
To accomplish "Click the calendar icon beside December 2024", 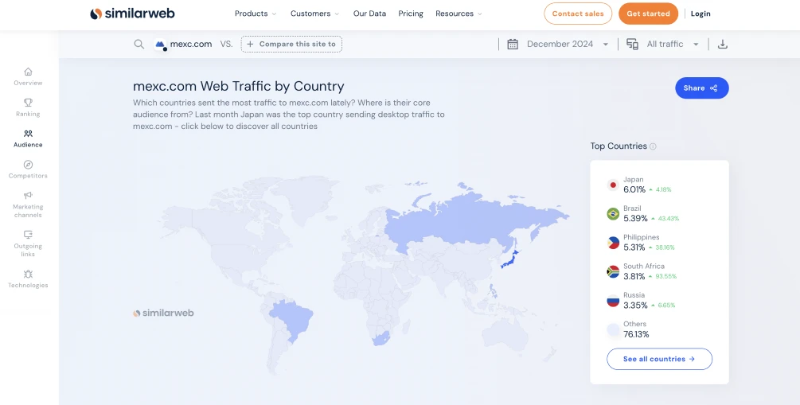I will (x=513, y=44).
